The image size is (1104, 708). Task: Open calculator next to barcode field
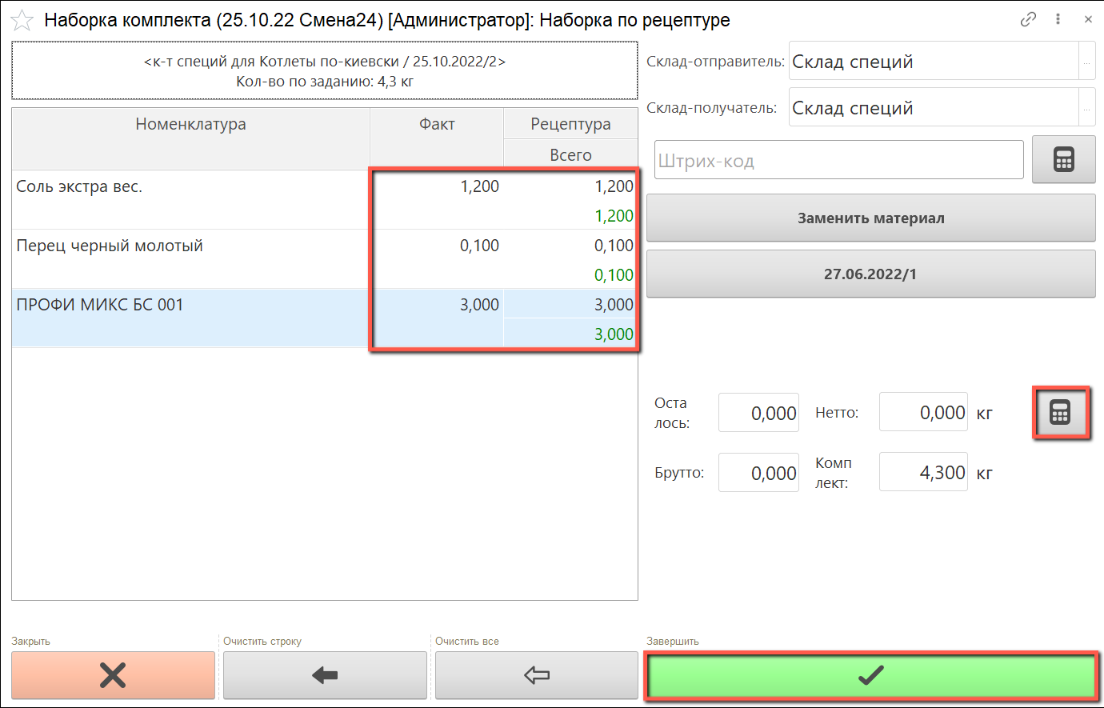1064,160
